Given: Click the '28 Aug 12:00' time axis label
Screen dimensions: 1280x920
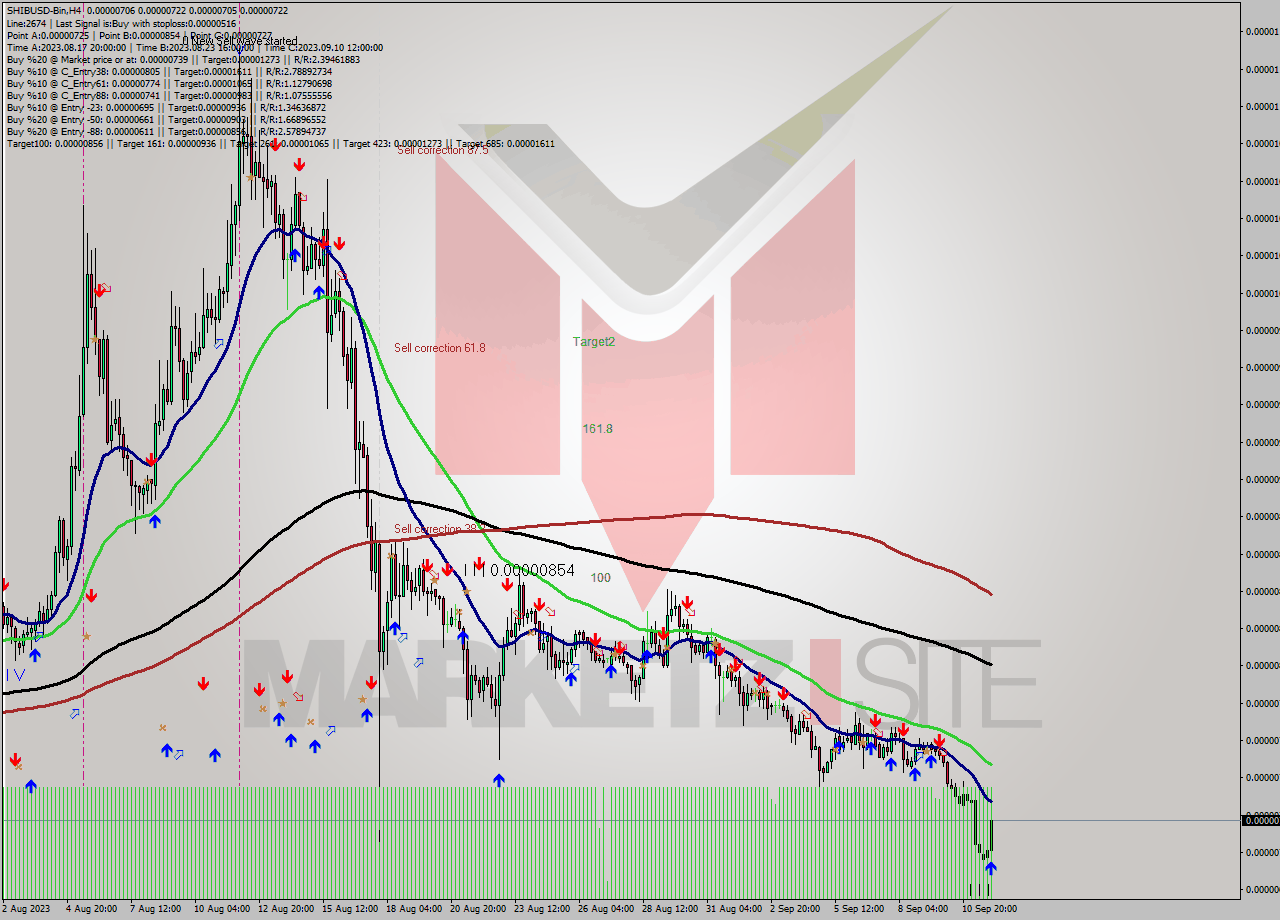Looking at the screenshot, I should pyautogui.click(x=670, y=908).
